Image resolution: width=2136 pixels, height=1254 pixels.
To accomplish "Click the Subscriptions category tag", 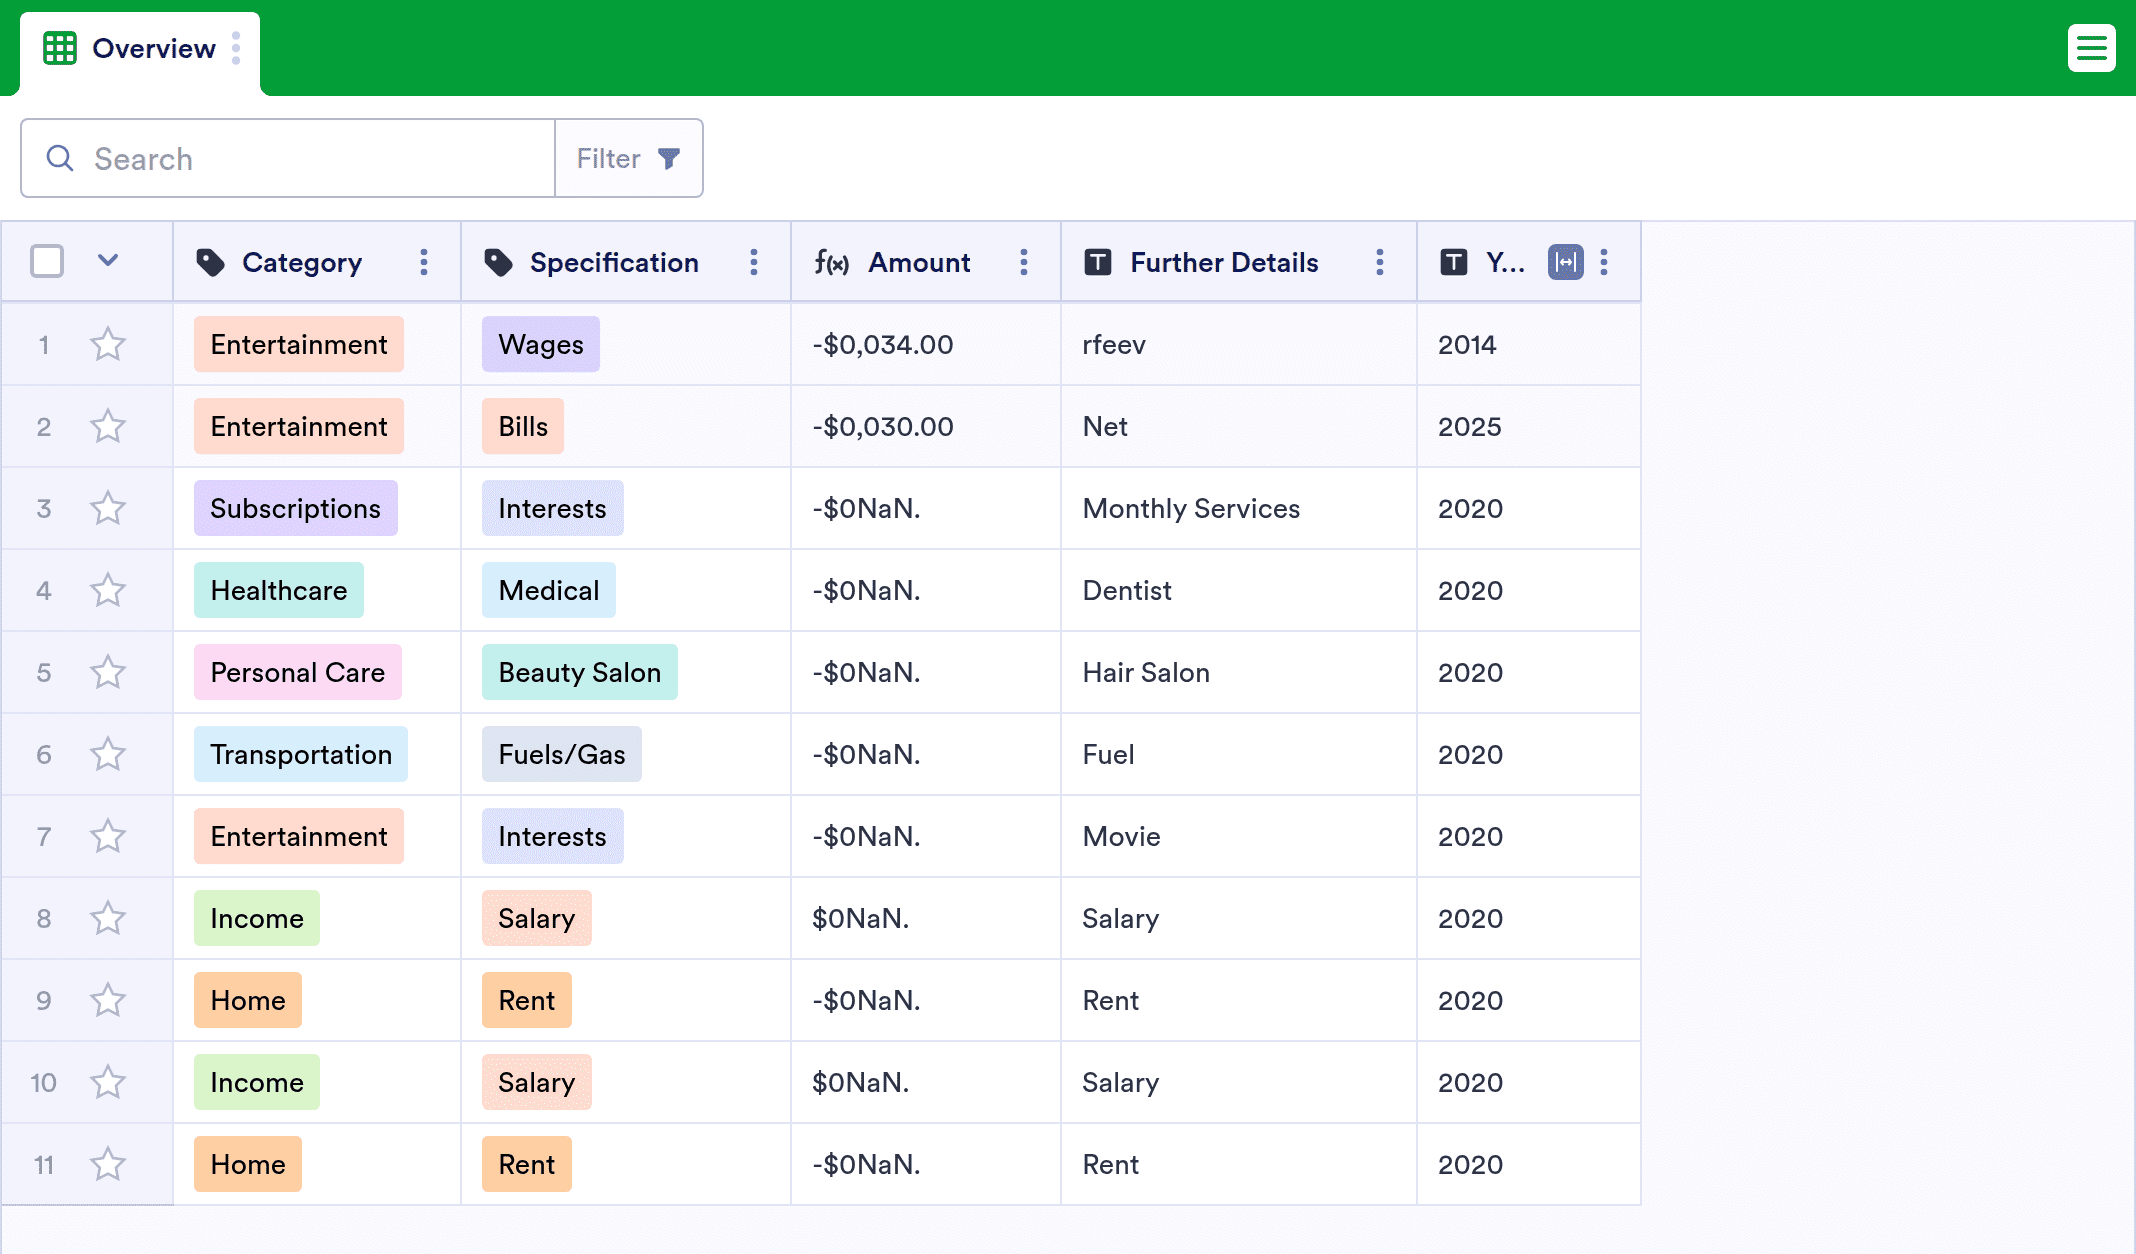I will coord(295,508).
